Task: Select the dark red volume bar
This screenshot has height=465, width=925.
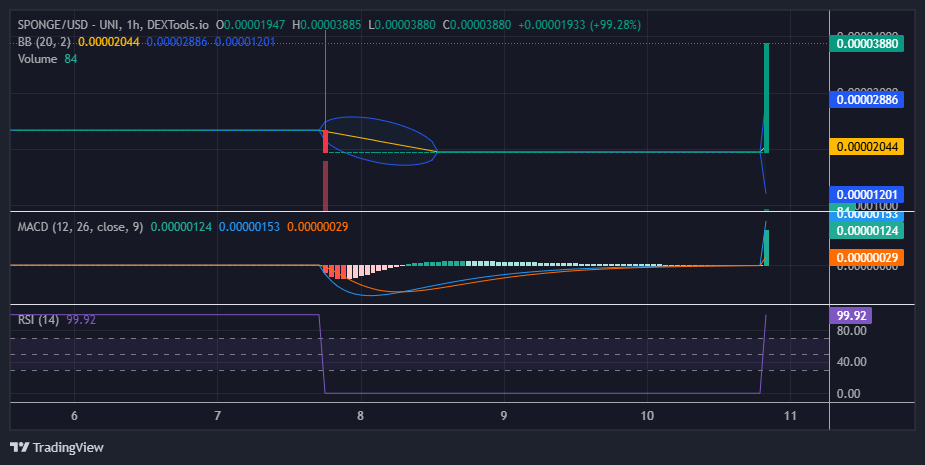Action: [x=325, y=186]
